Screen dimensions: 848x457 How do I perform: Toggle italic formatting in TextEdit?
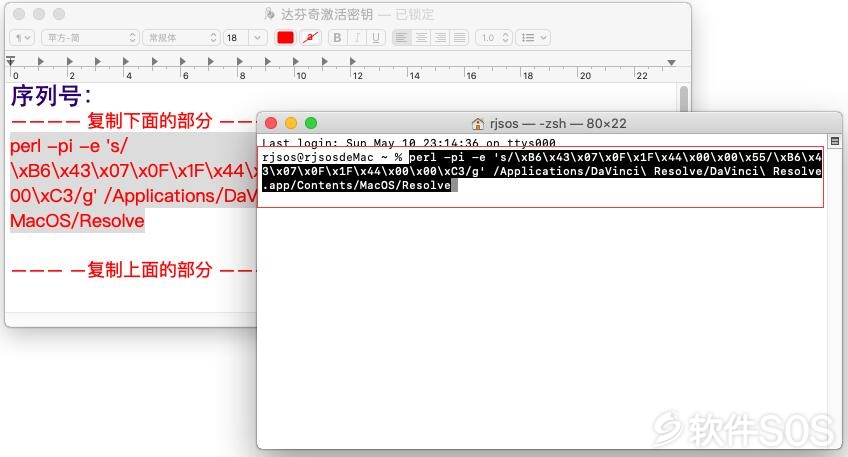(x=357, y=37)
